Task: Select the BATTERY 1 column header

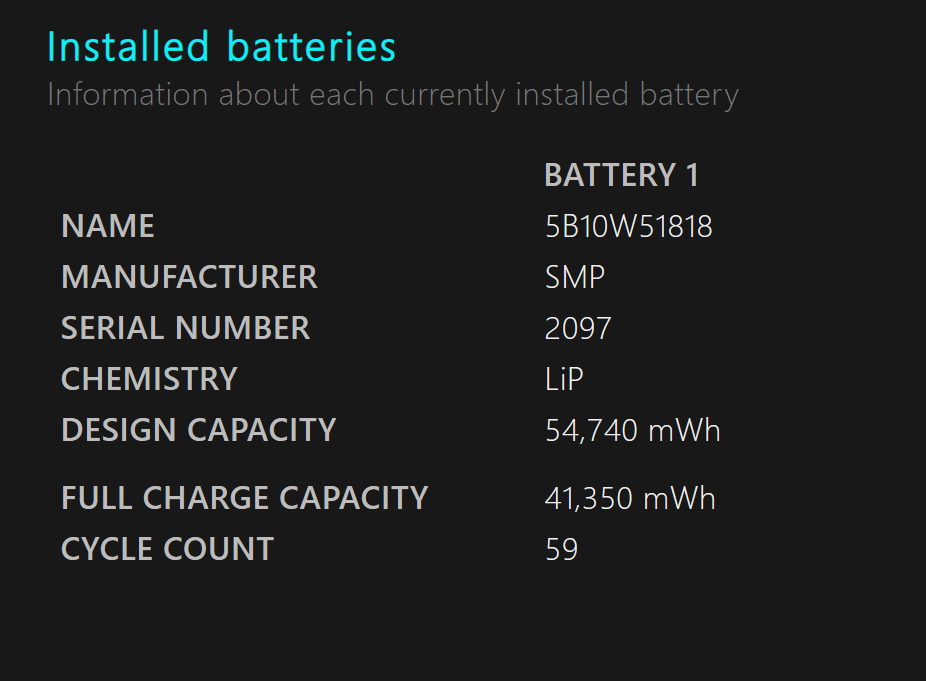Action: (x=621, y=176)
